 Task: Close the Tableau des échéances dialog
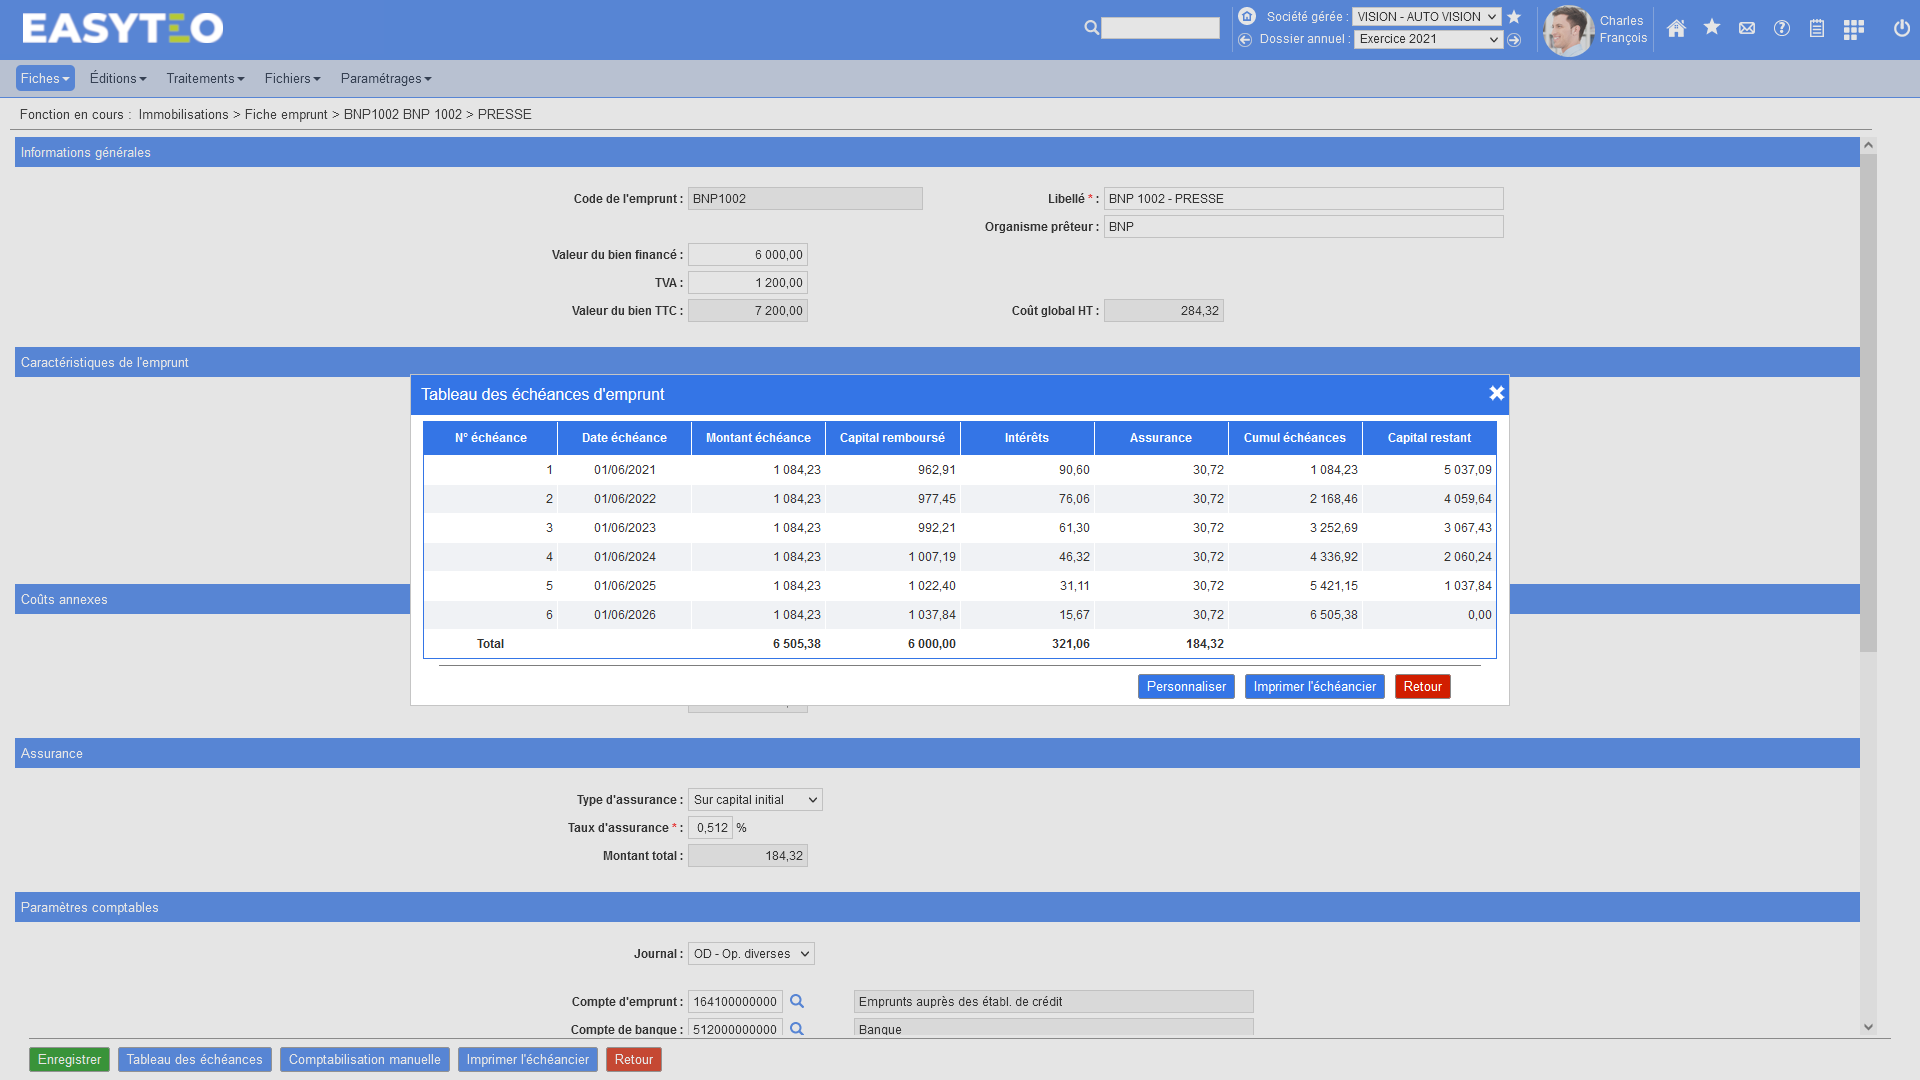click(1496, 394)
